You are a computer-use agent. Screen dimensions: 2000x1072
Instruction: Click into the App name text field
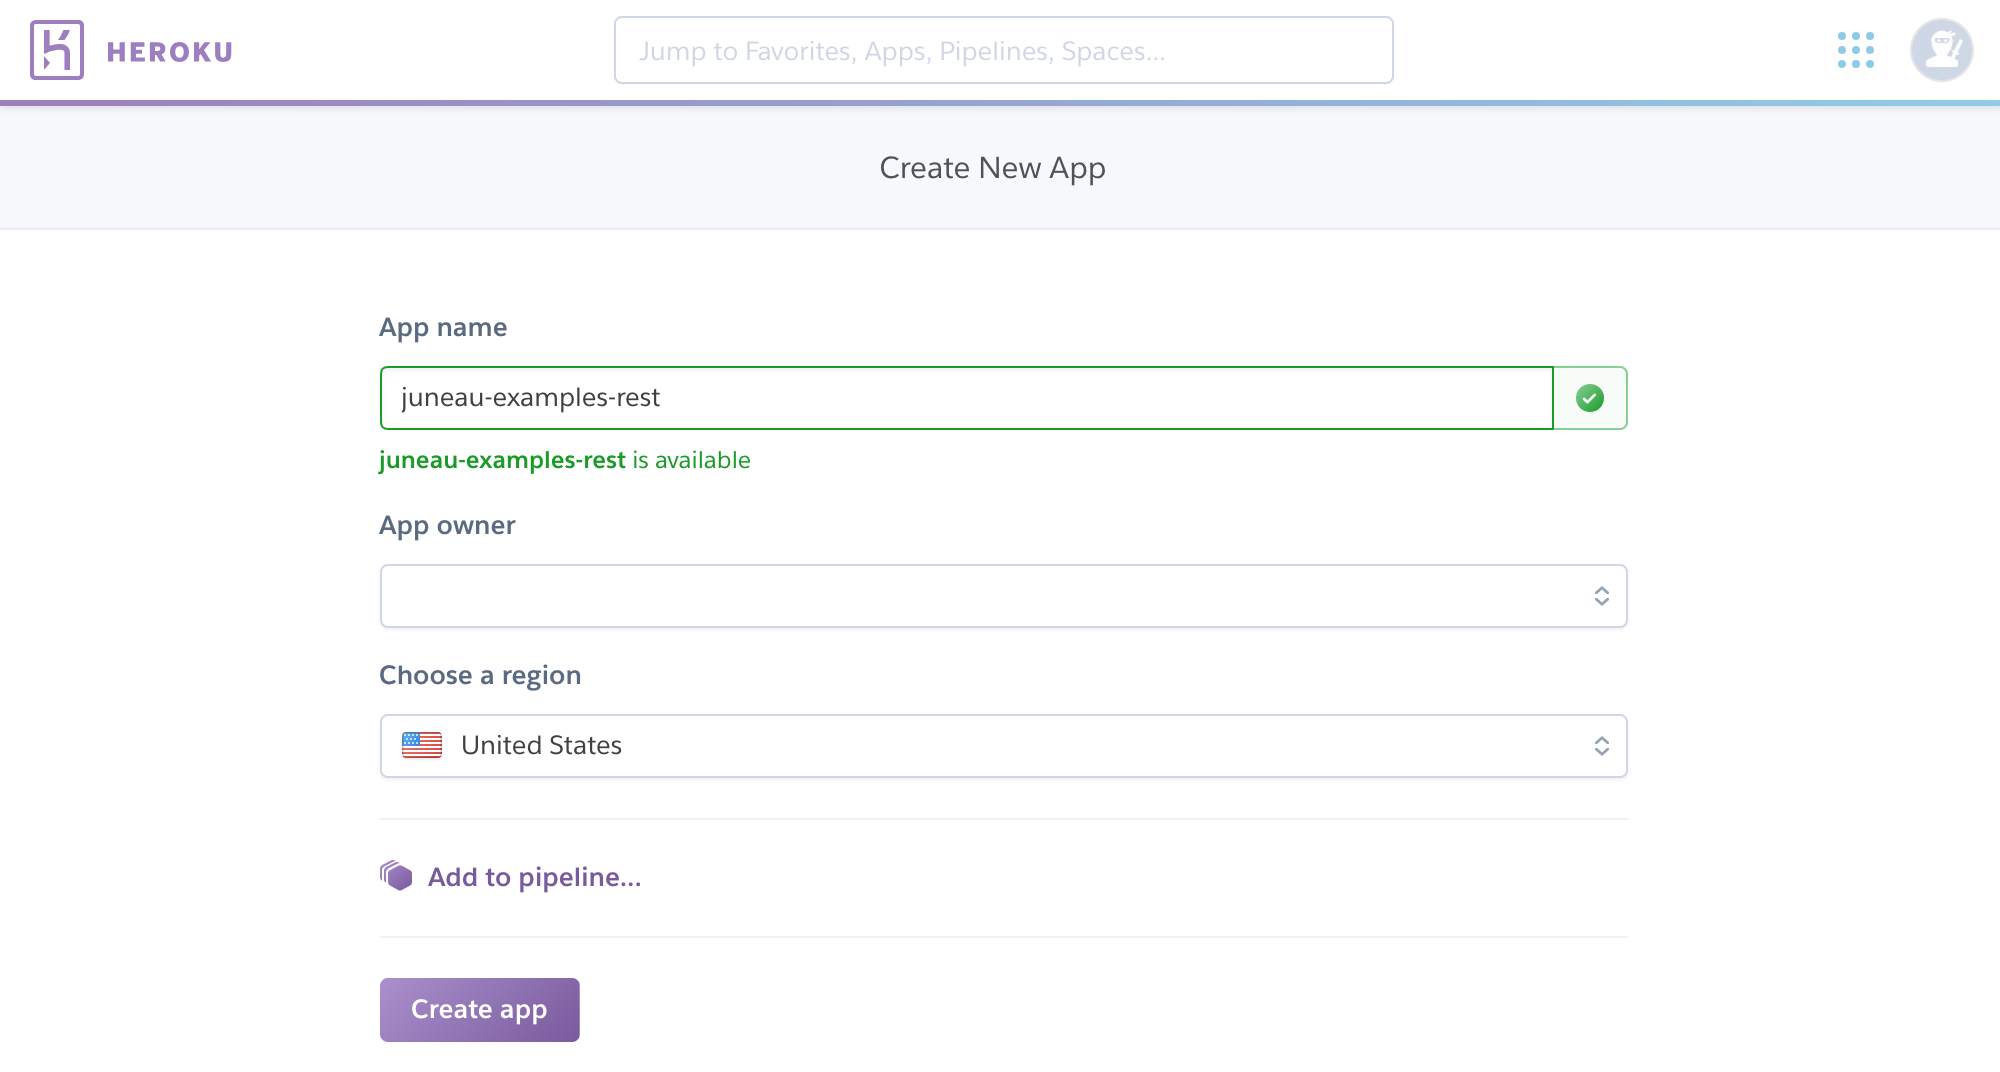click(x=966, y=398)
